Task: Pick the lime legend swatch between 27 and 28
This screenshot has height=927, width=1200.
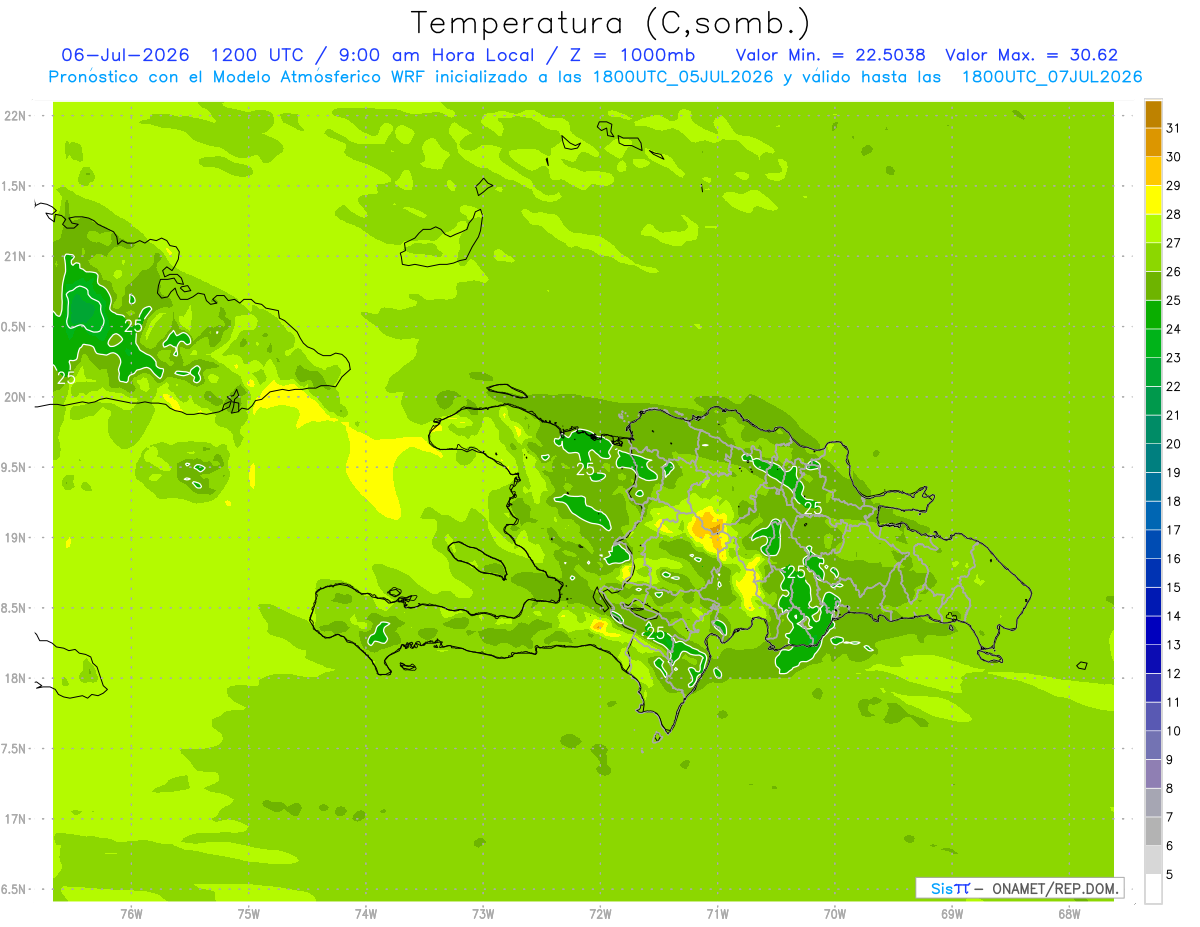Action: click(1153, 229)
